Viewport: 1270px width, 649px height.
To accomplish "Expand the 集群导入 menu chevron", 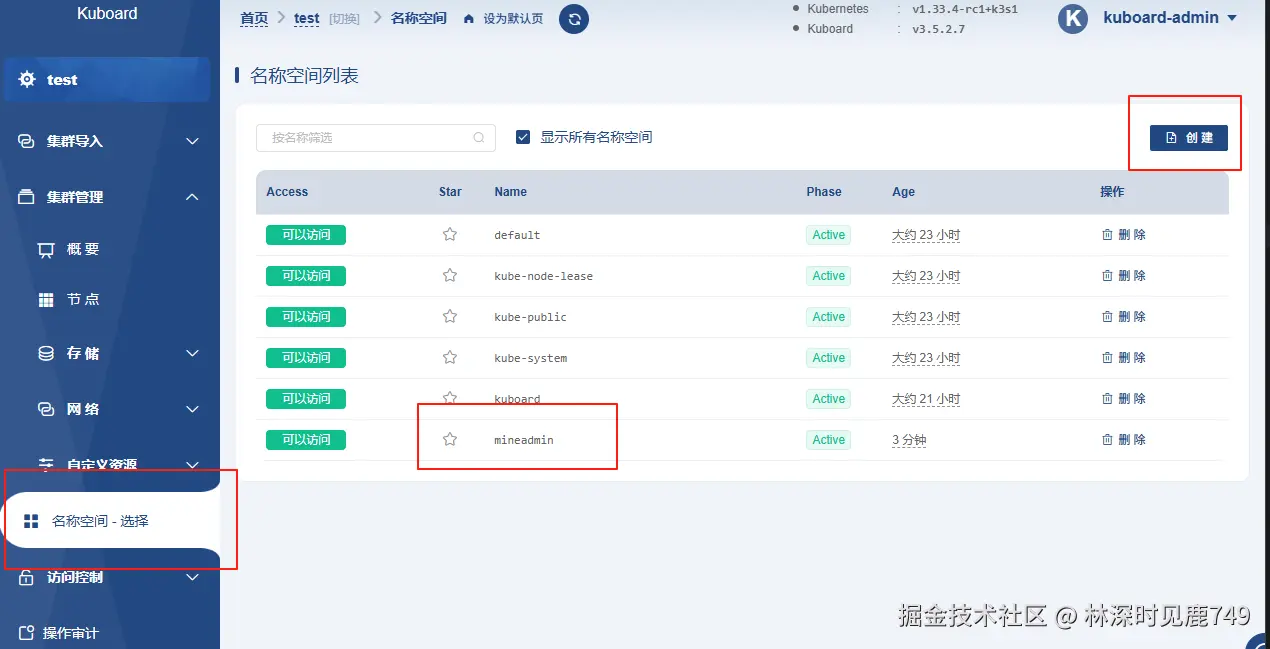I will pos(193,141).
